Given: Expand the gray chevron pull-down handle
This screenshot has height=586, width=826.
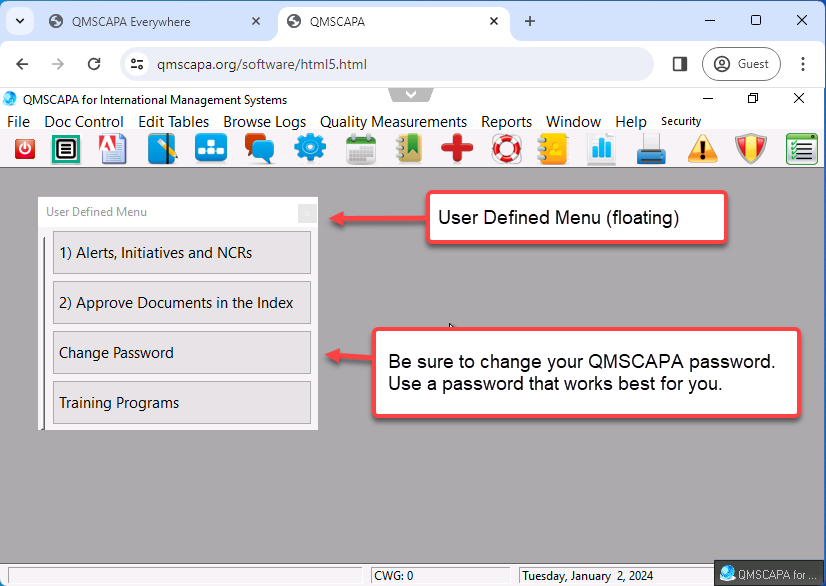Looking at the screenshot, I should tap(411, 95).
